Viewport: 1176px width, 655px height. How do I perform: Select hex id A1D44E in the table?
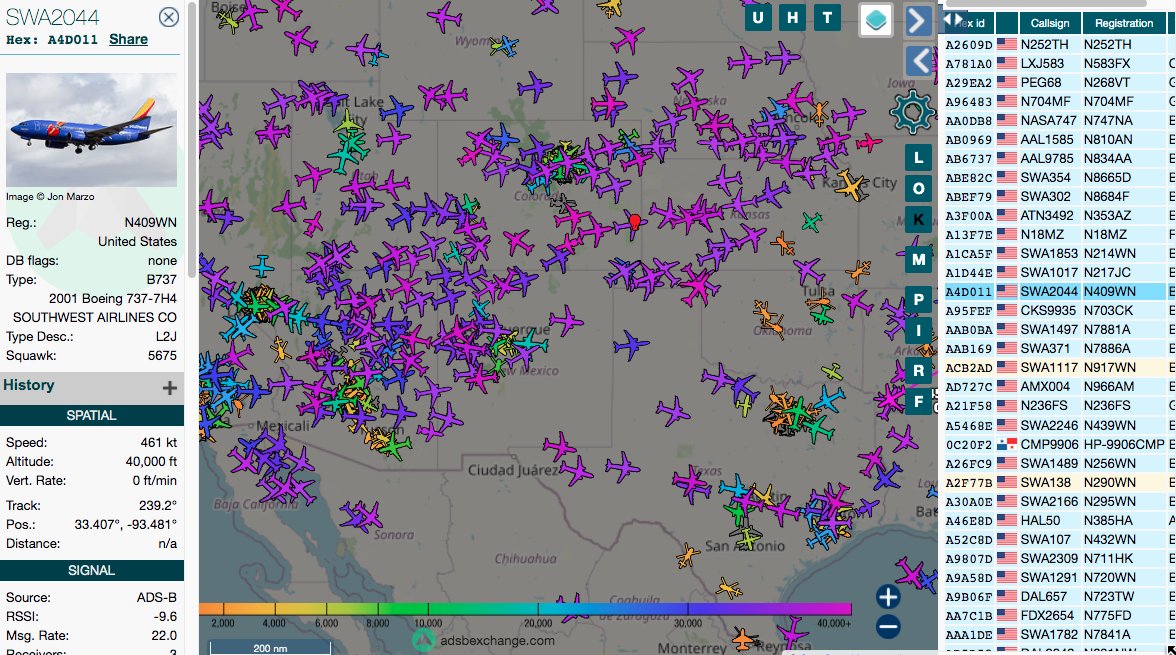(x=968, y=273)
